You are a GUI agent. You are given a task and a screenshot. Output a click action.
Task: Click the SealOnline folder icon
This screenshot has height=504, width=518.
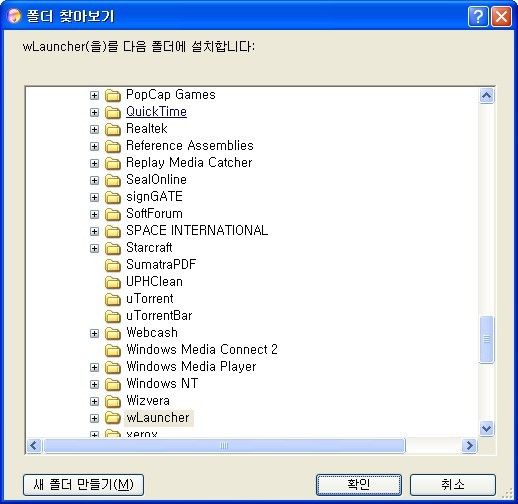coord(113,180)
